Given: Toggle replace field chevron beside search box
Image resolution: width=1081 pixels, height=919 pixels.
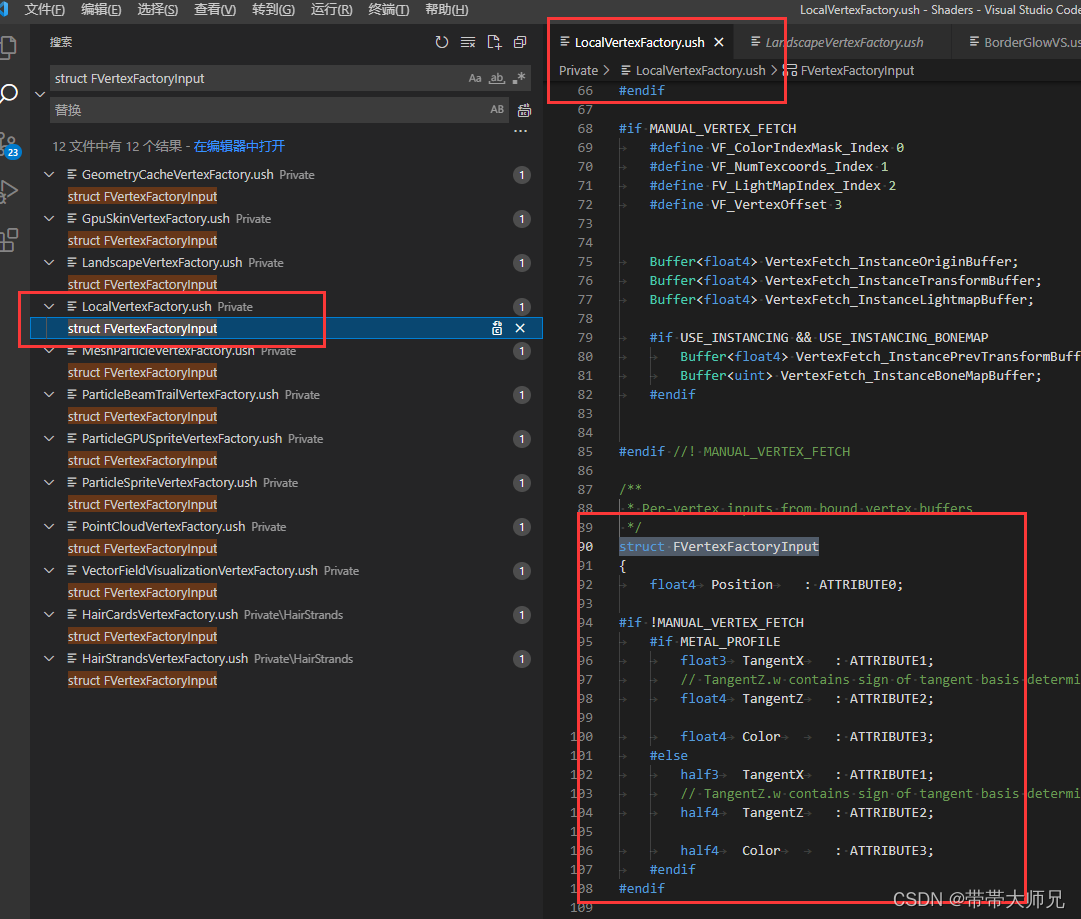Looking at the screenshot, I should pos(40,94).
